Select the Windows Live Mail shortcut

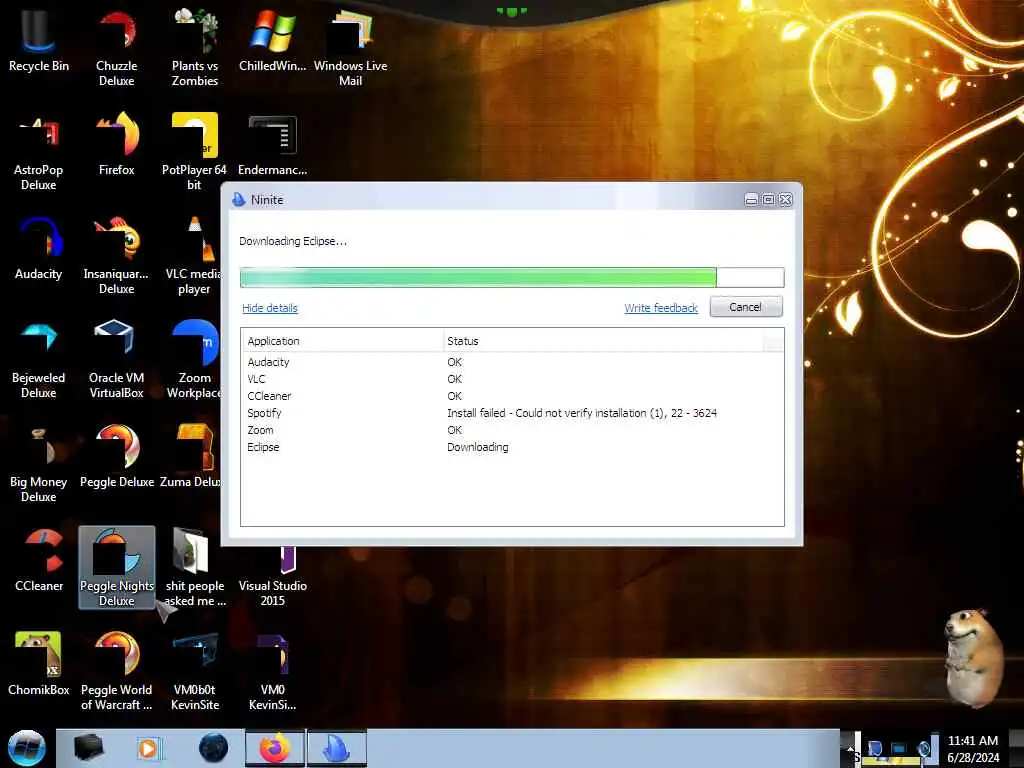[x=351, y=48]
